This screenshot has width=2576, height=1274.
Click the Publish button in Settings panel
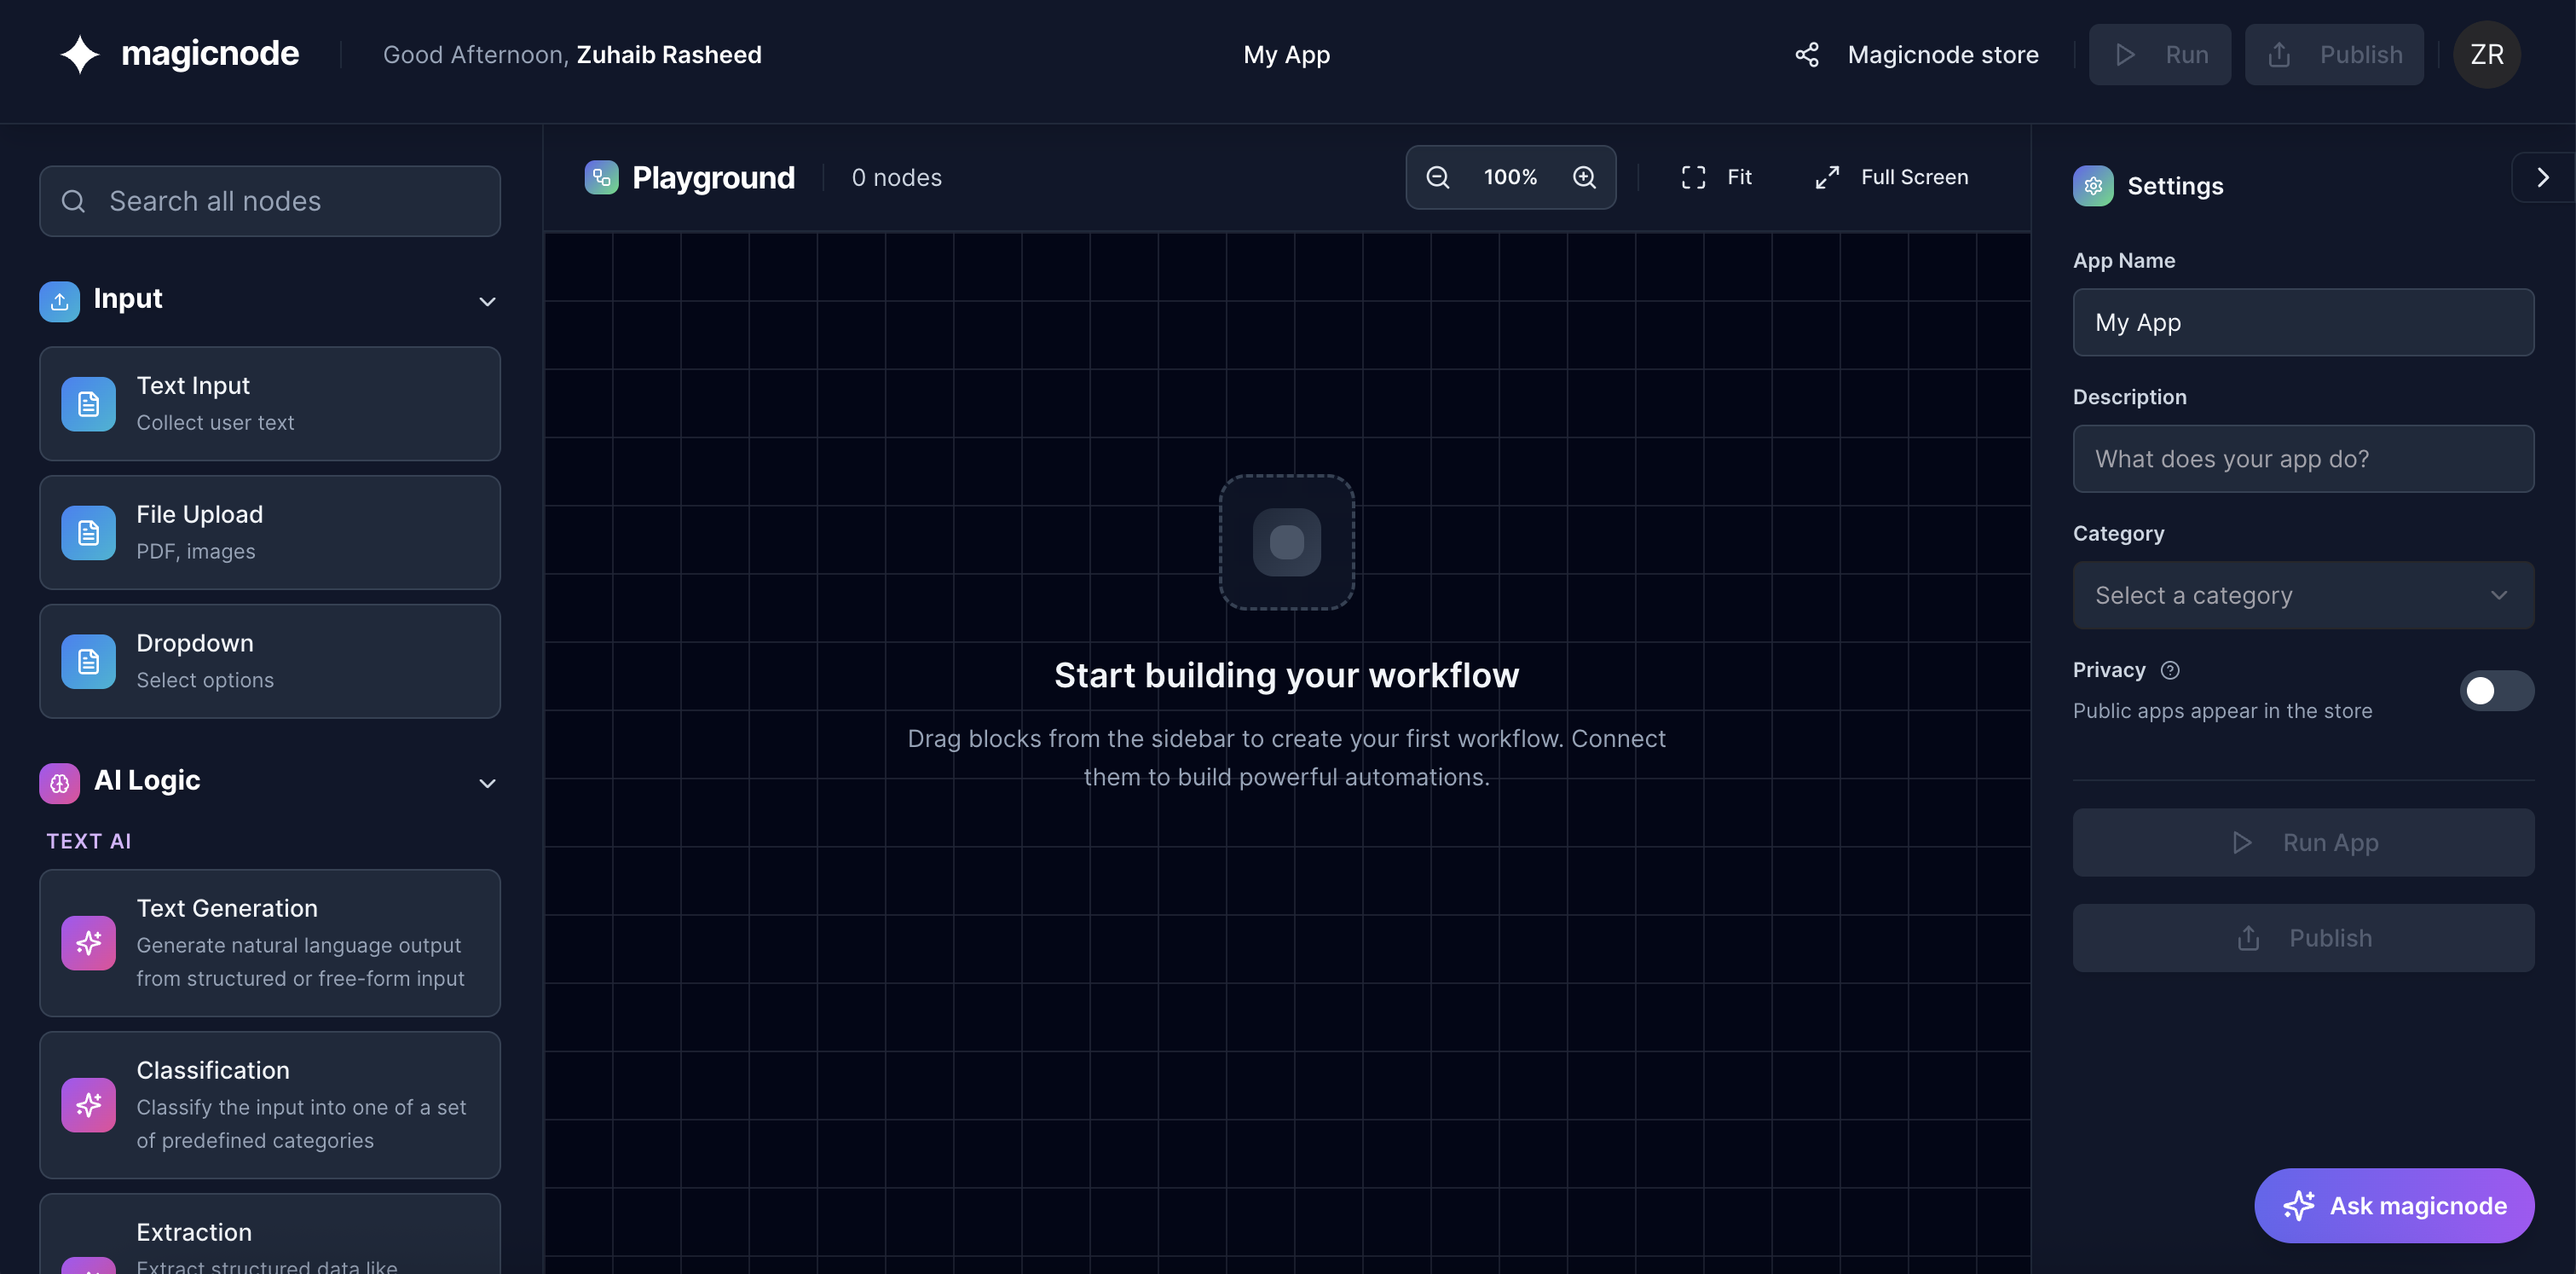tap(2303, 938)
